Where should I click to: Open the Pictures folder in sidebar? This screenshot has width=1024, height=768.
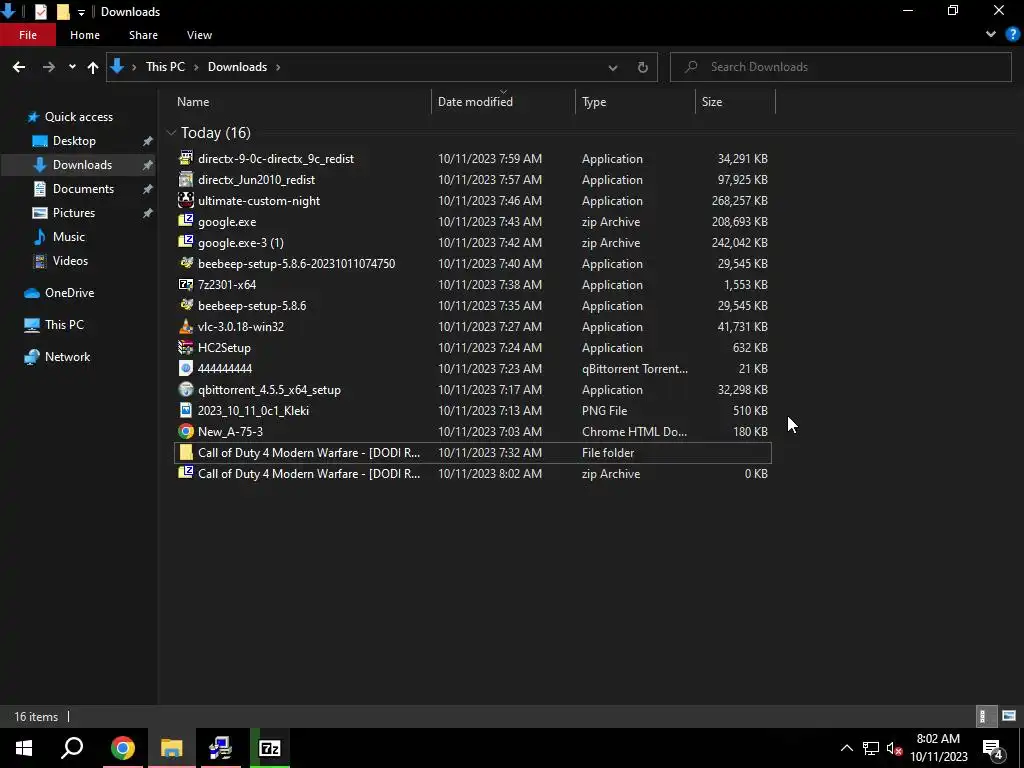(x=73, y=213)
